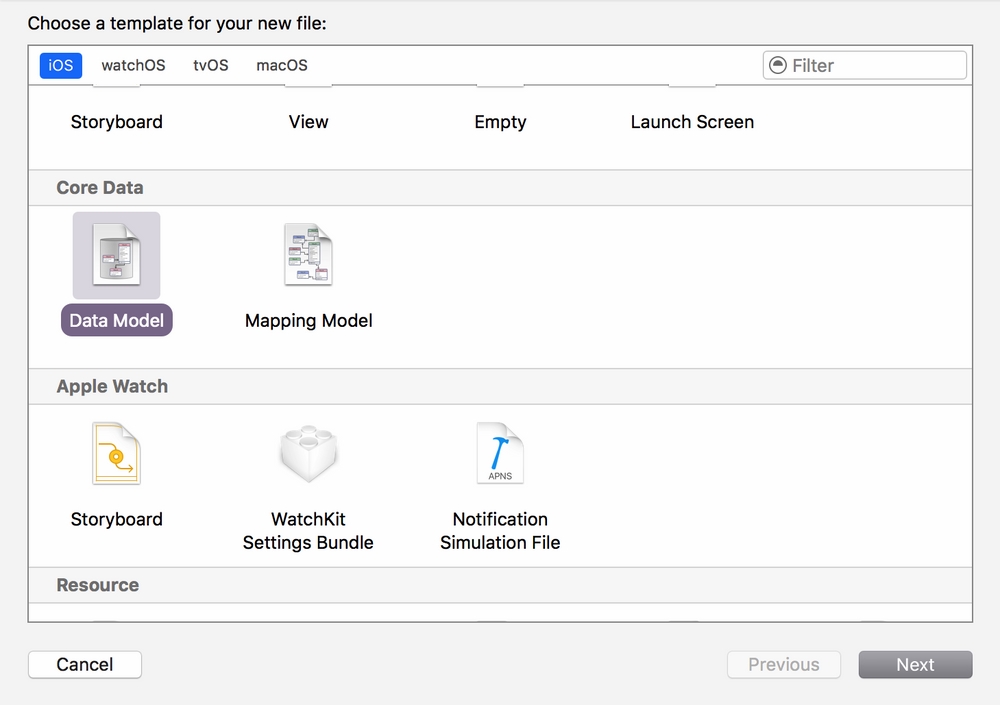Select the Notification Simulation File APNS icon

tap(500, 454)
